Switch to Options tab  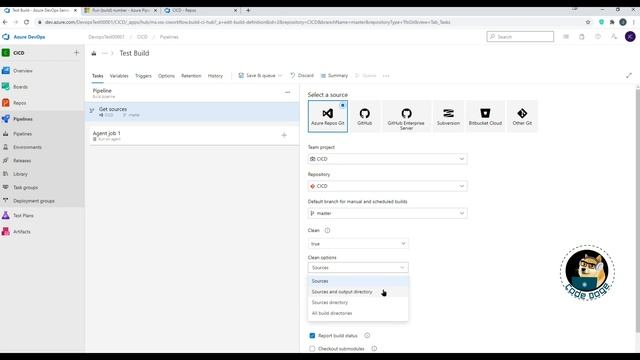coord(166,76)
